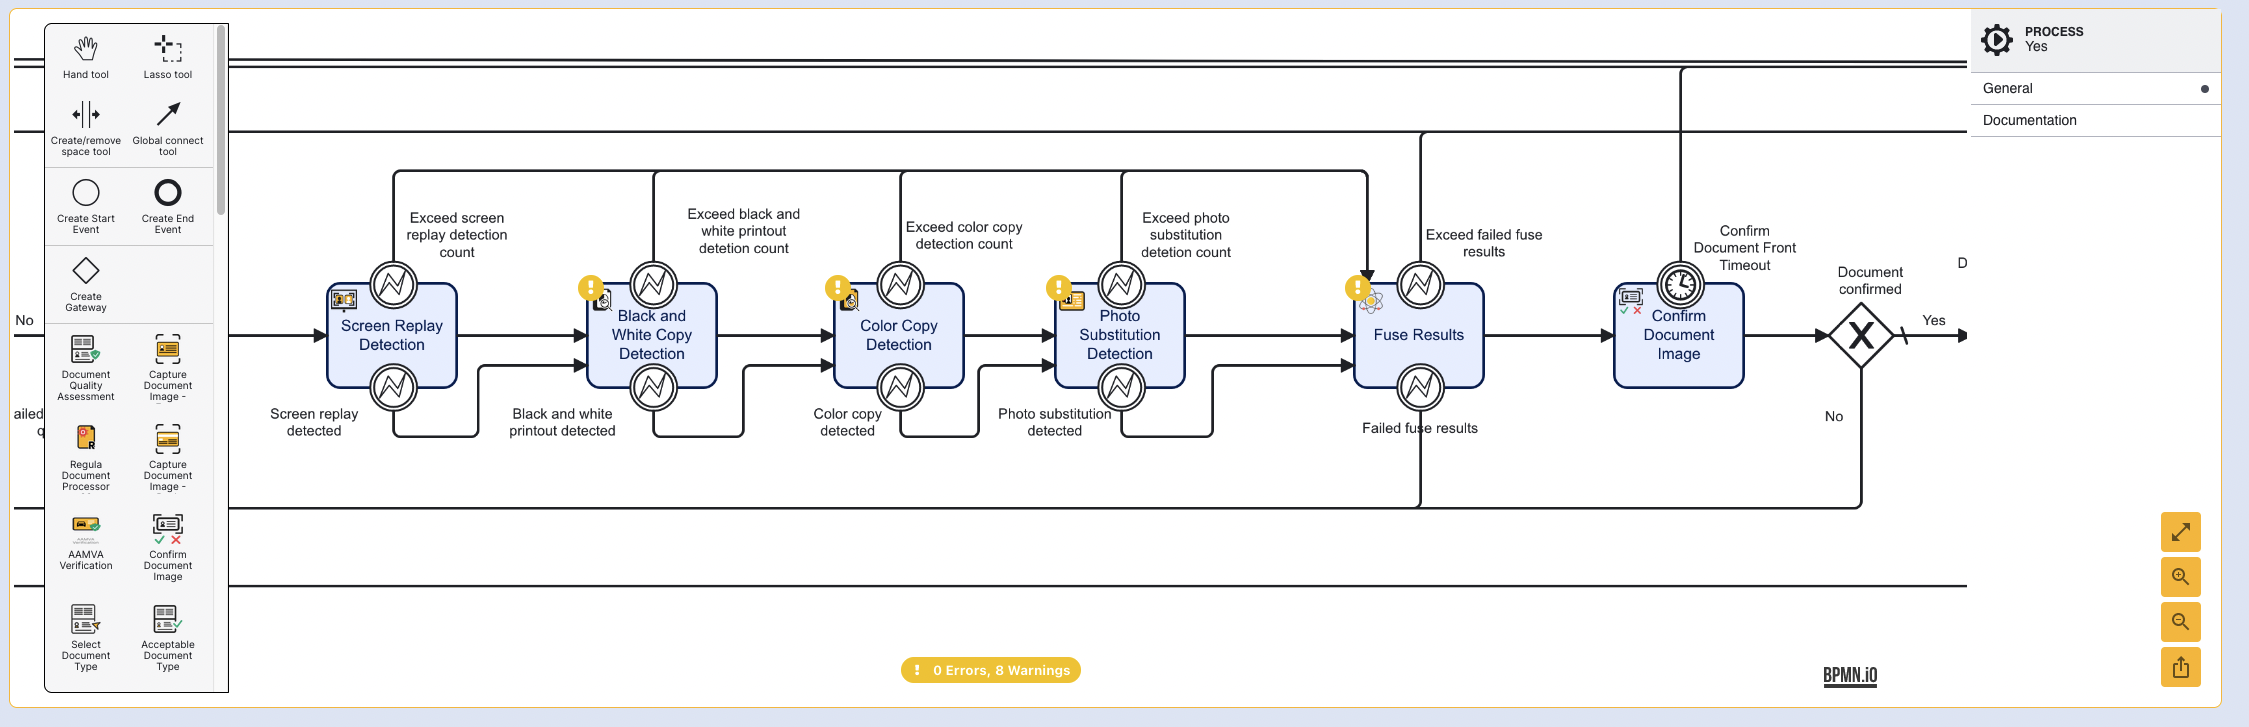The image size is (2249, 727).
Task: Click the palette's vertical scrollbar
Action: [221, 120]
